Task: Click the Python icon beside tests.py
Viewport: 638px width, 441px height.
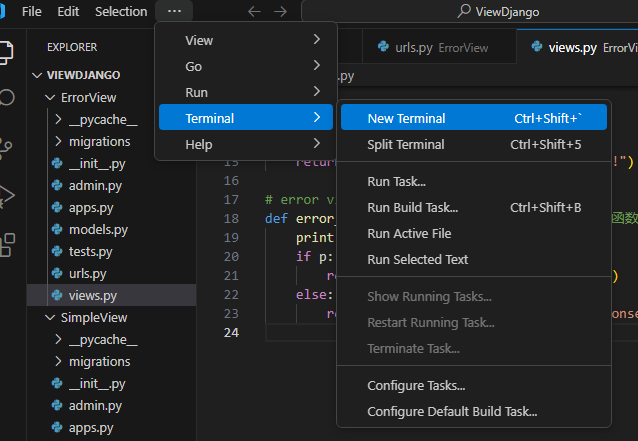Action: (57, 251)
